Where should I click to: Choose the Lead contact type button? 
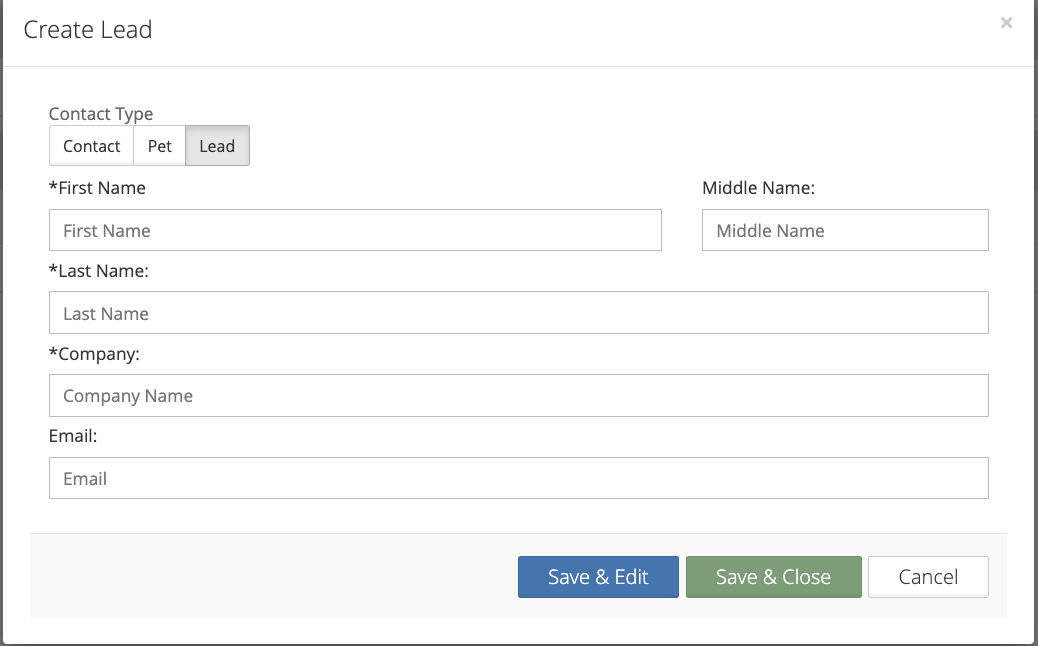(217, 146)
